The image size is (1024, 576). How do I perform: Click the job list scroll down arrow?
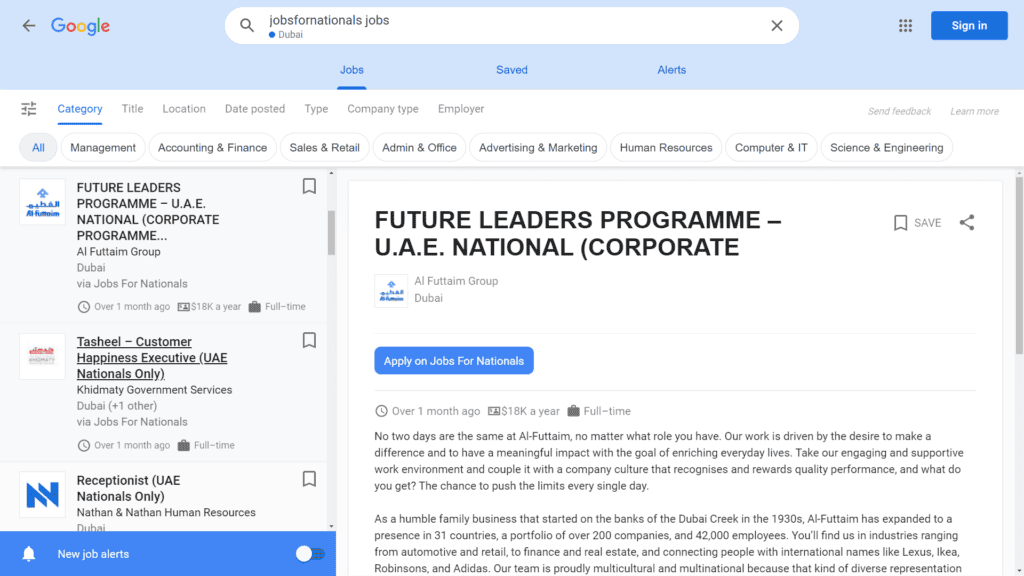(x=331, y=526)
